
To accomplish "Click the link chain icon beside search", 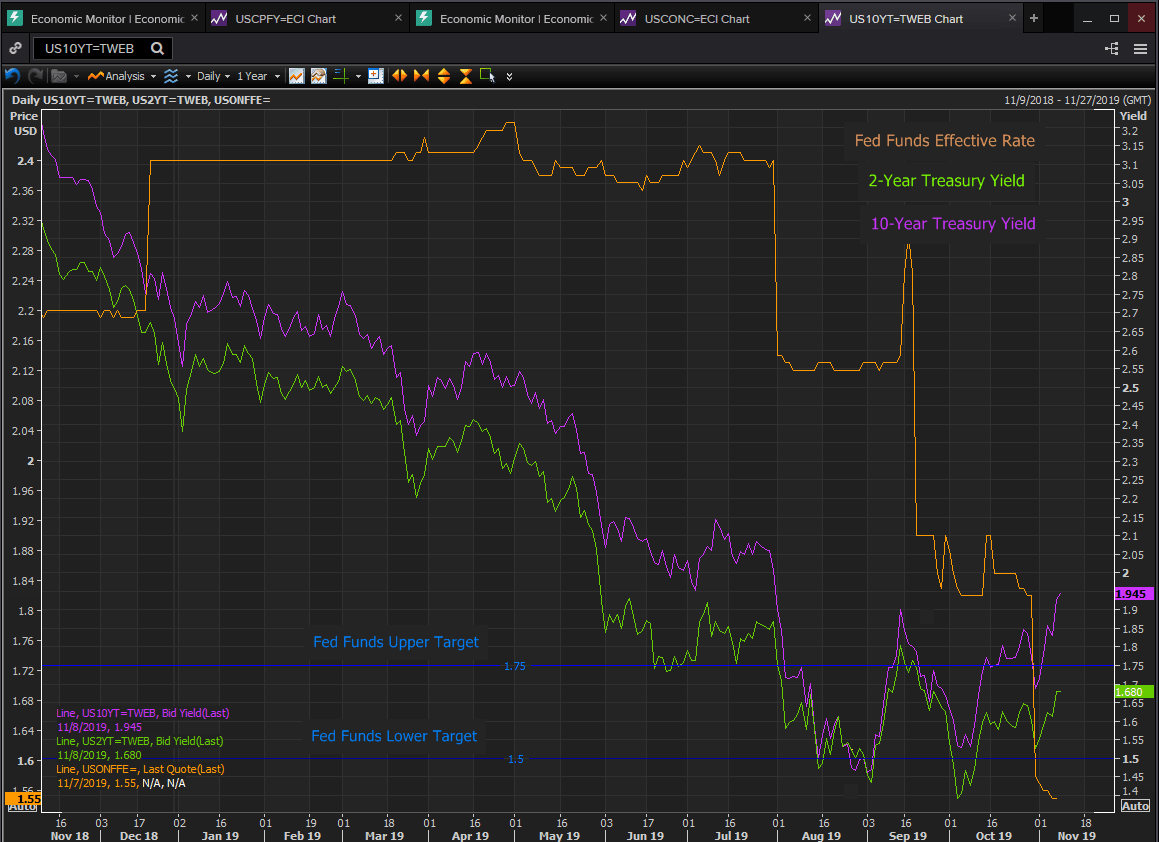I will point(15,48).
